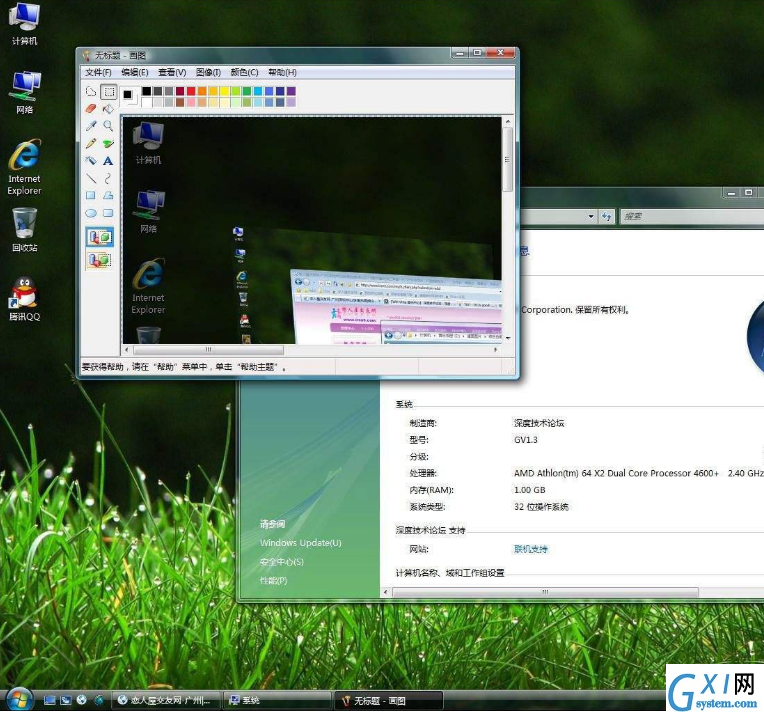The height and width of the screenshot is (712, 764).
Task: Click 深度技术论坛 manufacturer value
Action: 539,423
